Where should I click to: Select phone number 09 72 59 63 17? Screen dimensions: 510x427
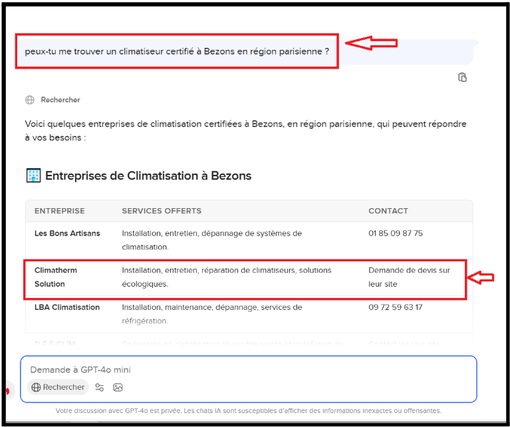click(395, 307)
